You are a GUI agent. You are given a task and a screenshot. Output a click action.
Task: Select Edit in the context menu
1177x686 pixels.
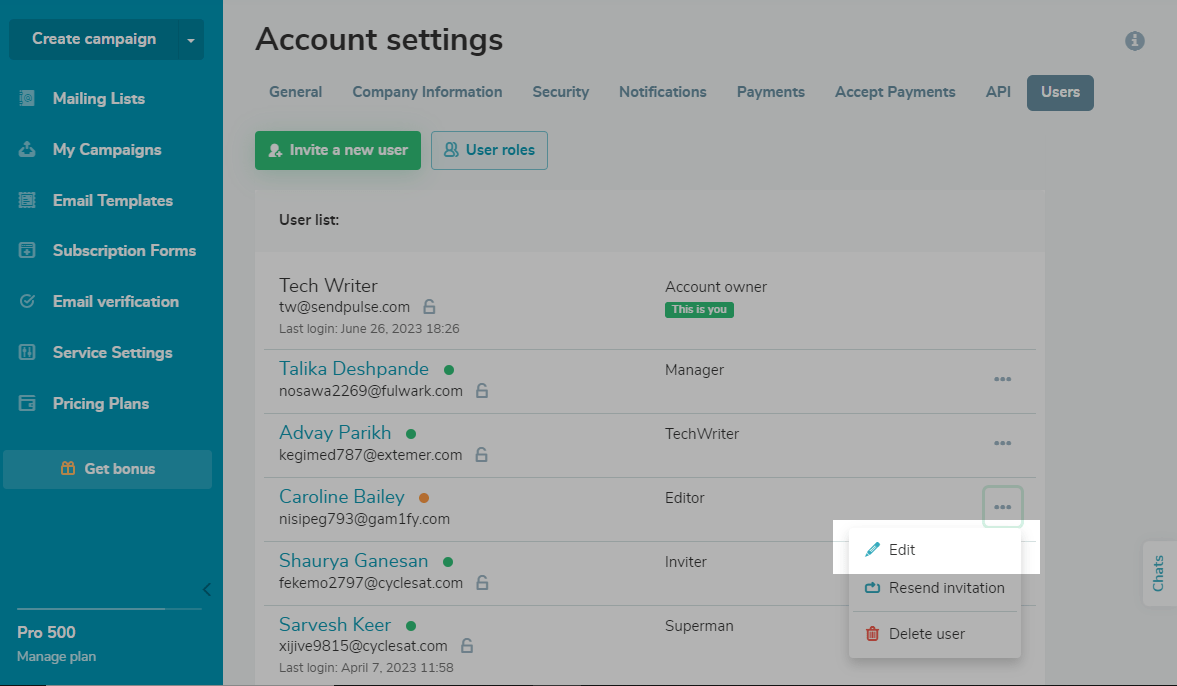point(902,549)
